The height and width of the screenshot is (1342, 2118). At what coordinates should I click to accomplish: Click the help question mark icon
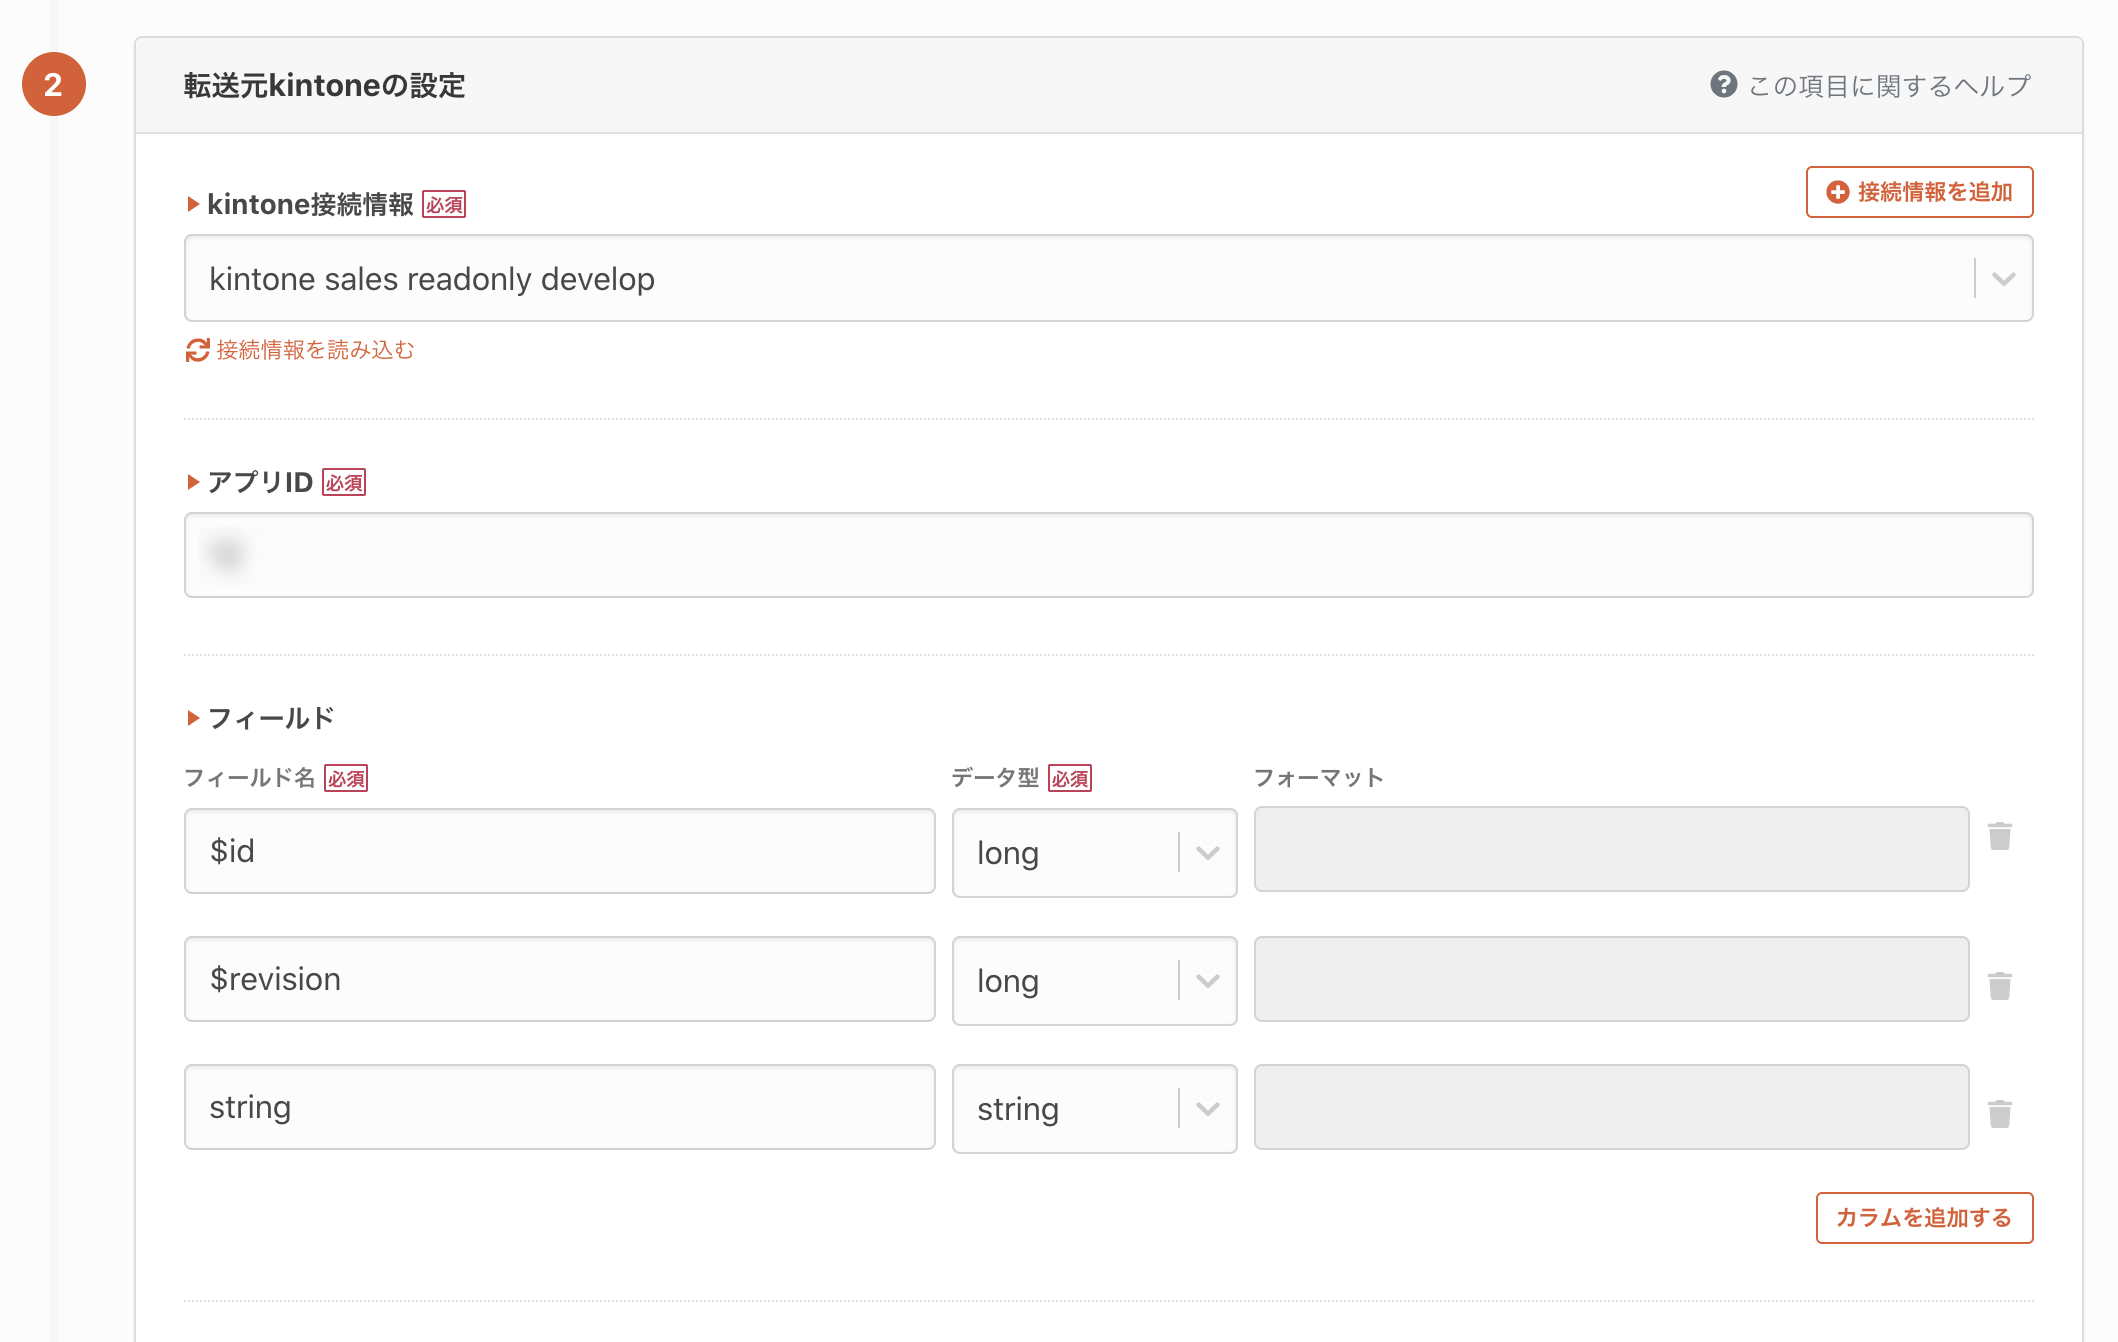(1723, 85)
